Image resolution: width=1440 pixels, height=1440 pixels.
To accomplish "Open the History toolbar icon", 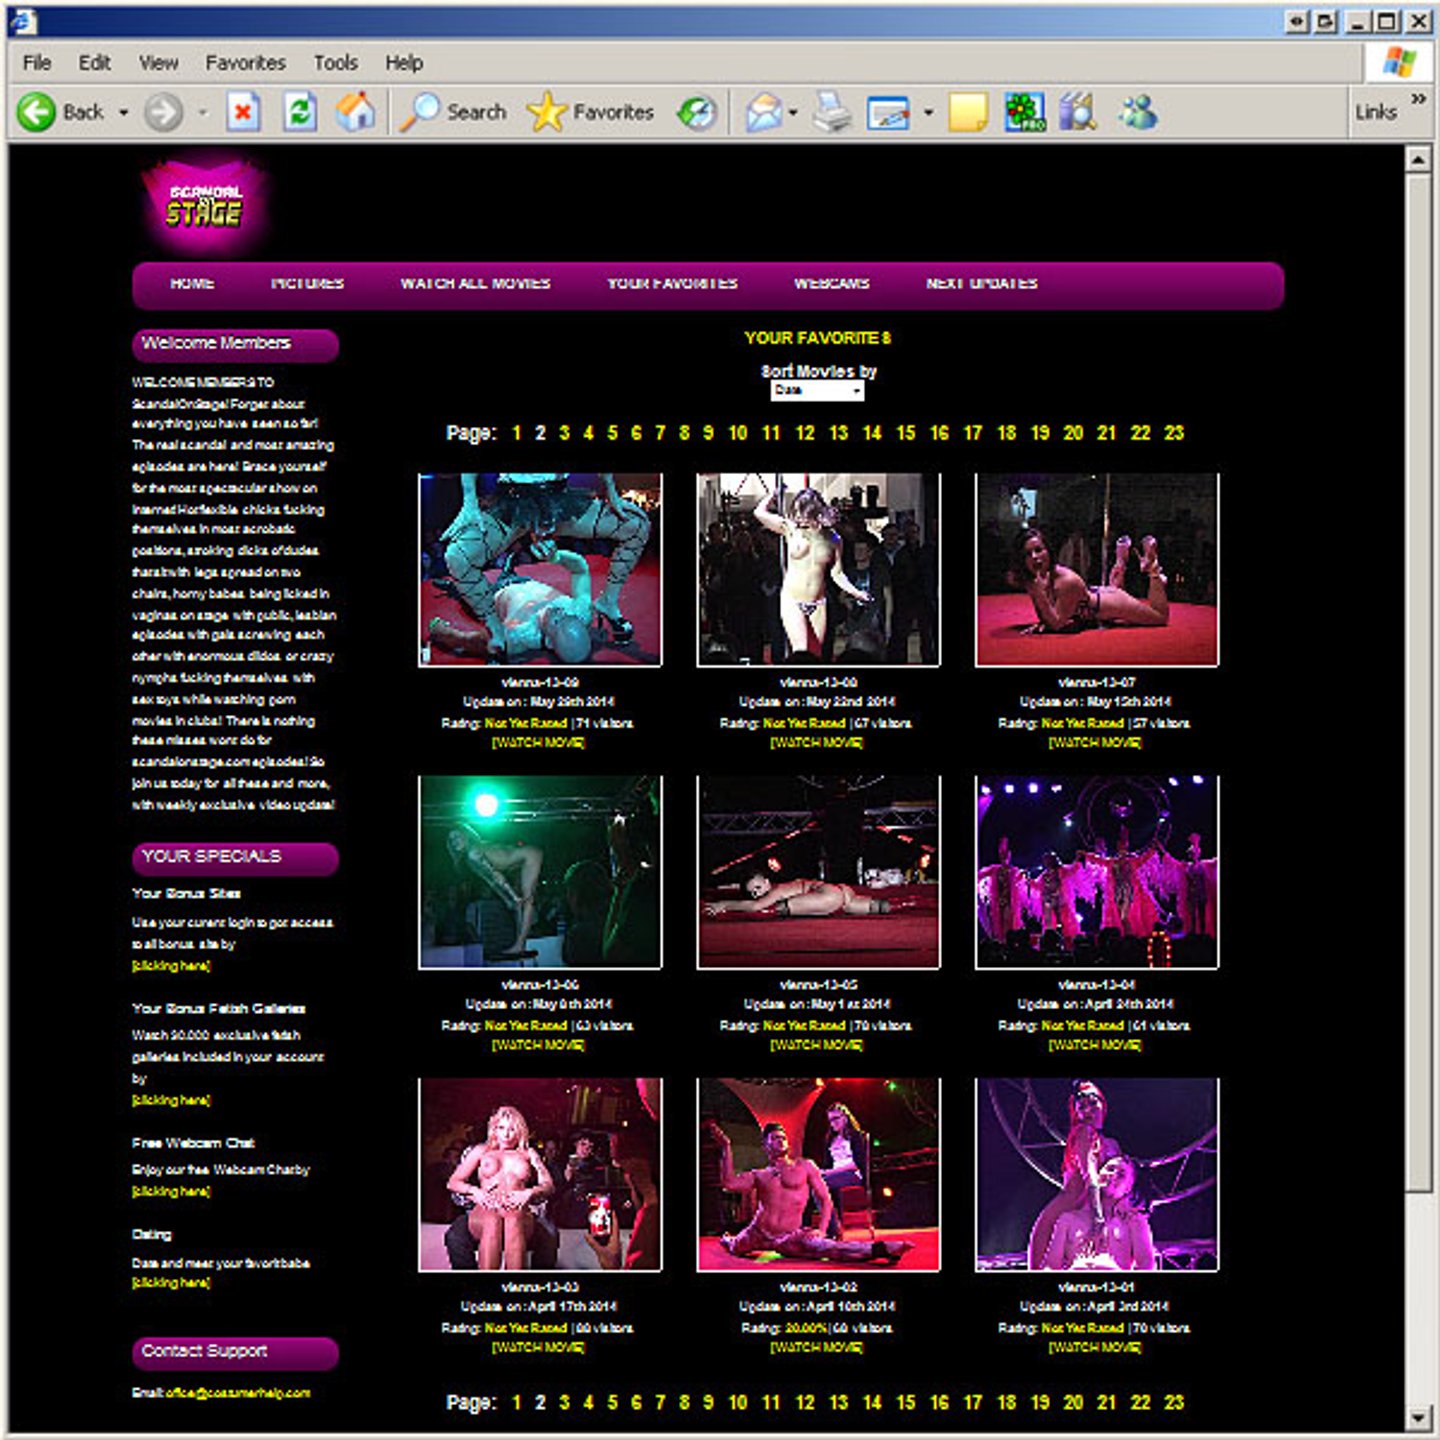I will (697, 112).
